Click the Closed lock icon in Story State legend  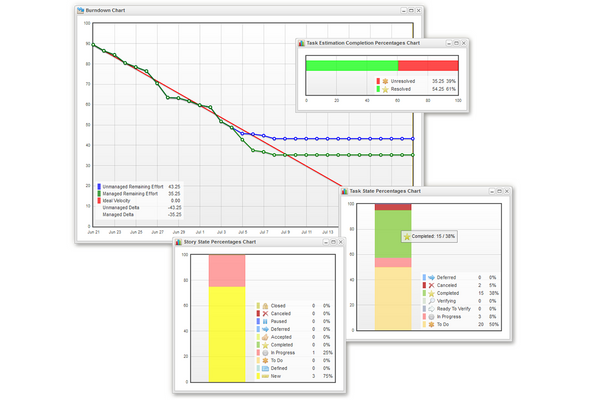pos(265,306)
